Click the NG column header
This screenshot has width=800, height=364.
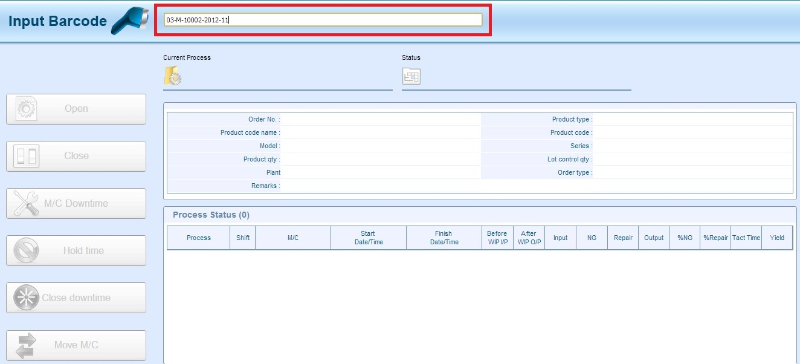pos(592,238)
